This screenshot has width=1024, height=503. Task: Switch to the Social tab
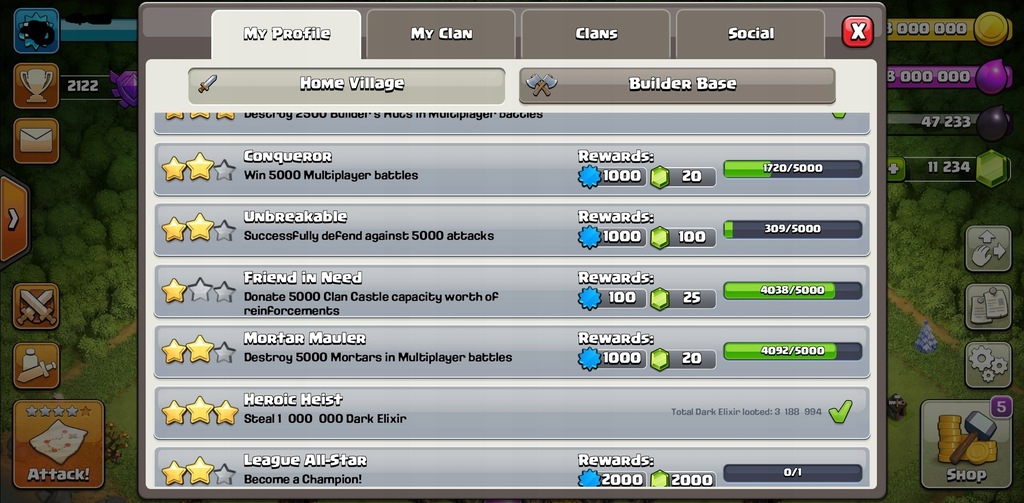pyautogui.click(x=751, y=34)
